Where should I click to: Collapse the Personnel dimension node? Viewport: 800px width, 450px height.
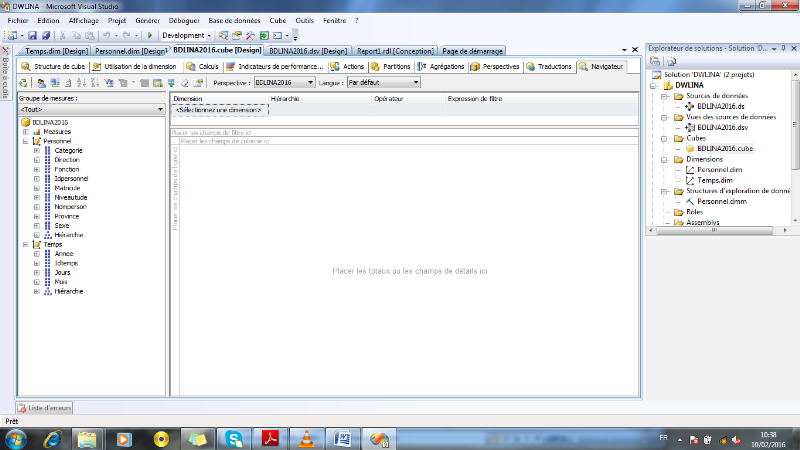(x=25, y=141)
